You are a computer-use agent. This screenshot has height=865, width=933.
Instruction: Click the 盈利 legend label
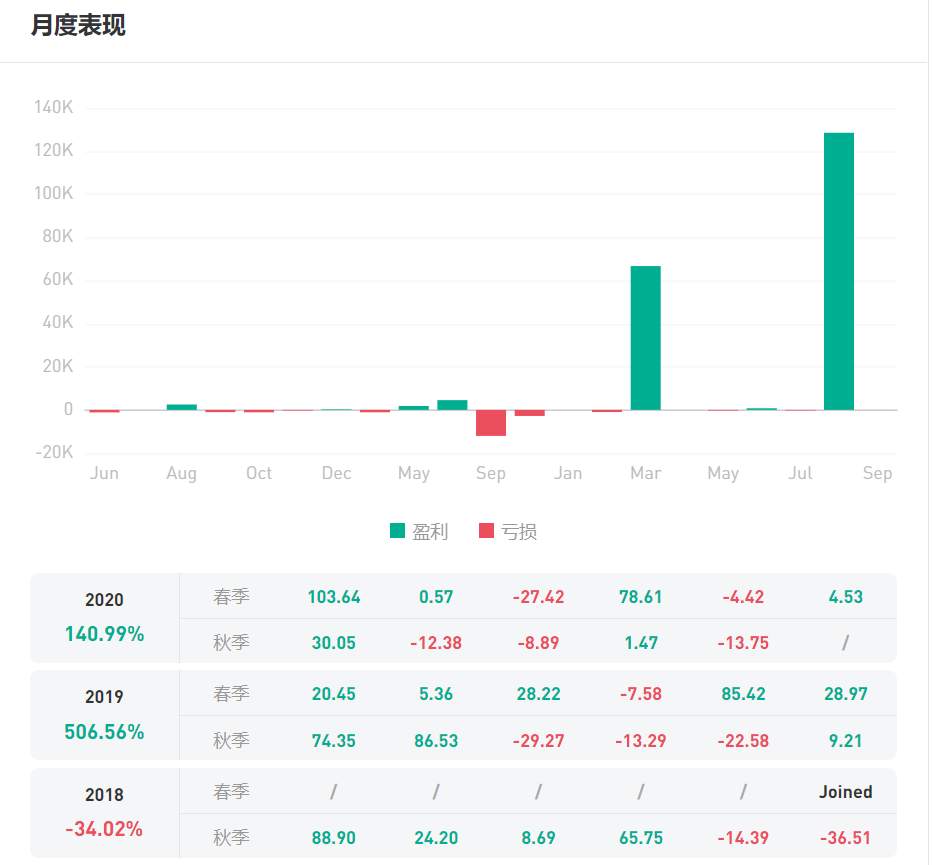point(430,531)
